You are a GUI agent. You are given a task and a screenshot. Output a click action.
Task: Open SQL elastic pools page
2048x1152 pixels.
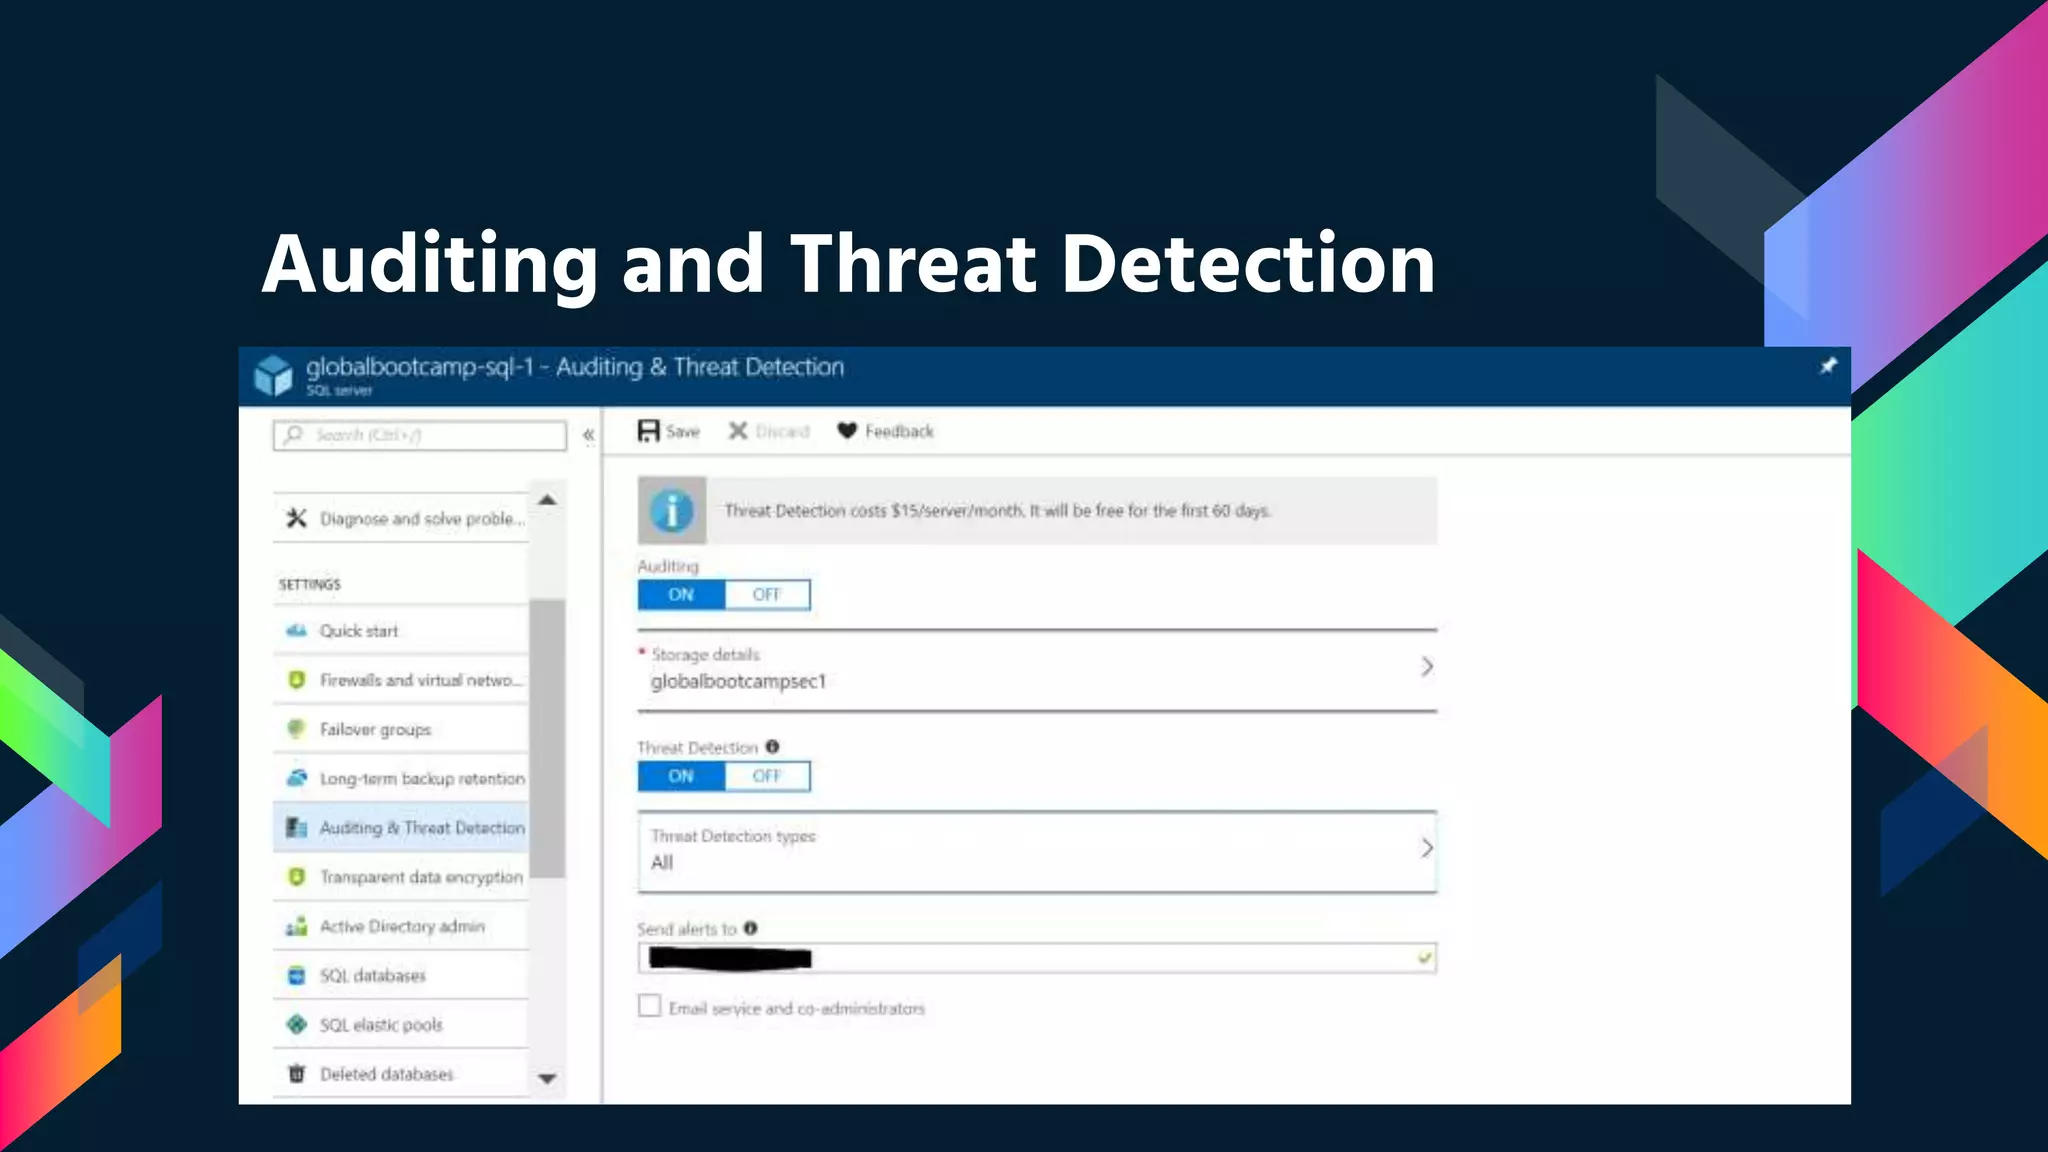point(401,1024)
